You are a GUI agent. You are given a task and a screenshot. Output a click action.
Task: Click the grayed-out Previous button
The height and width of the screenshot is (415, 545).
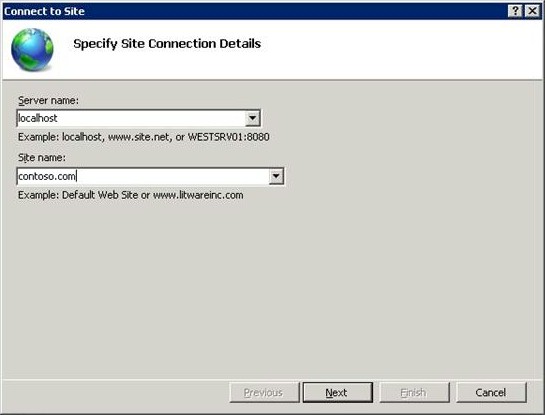click(264, 392)
